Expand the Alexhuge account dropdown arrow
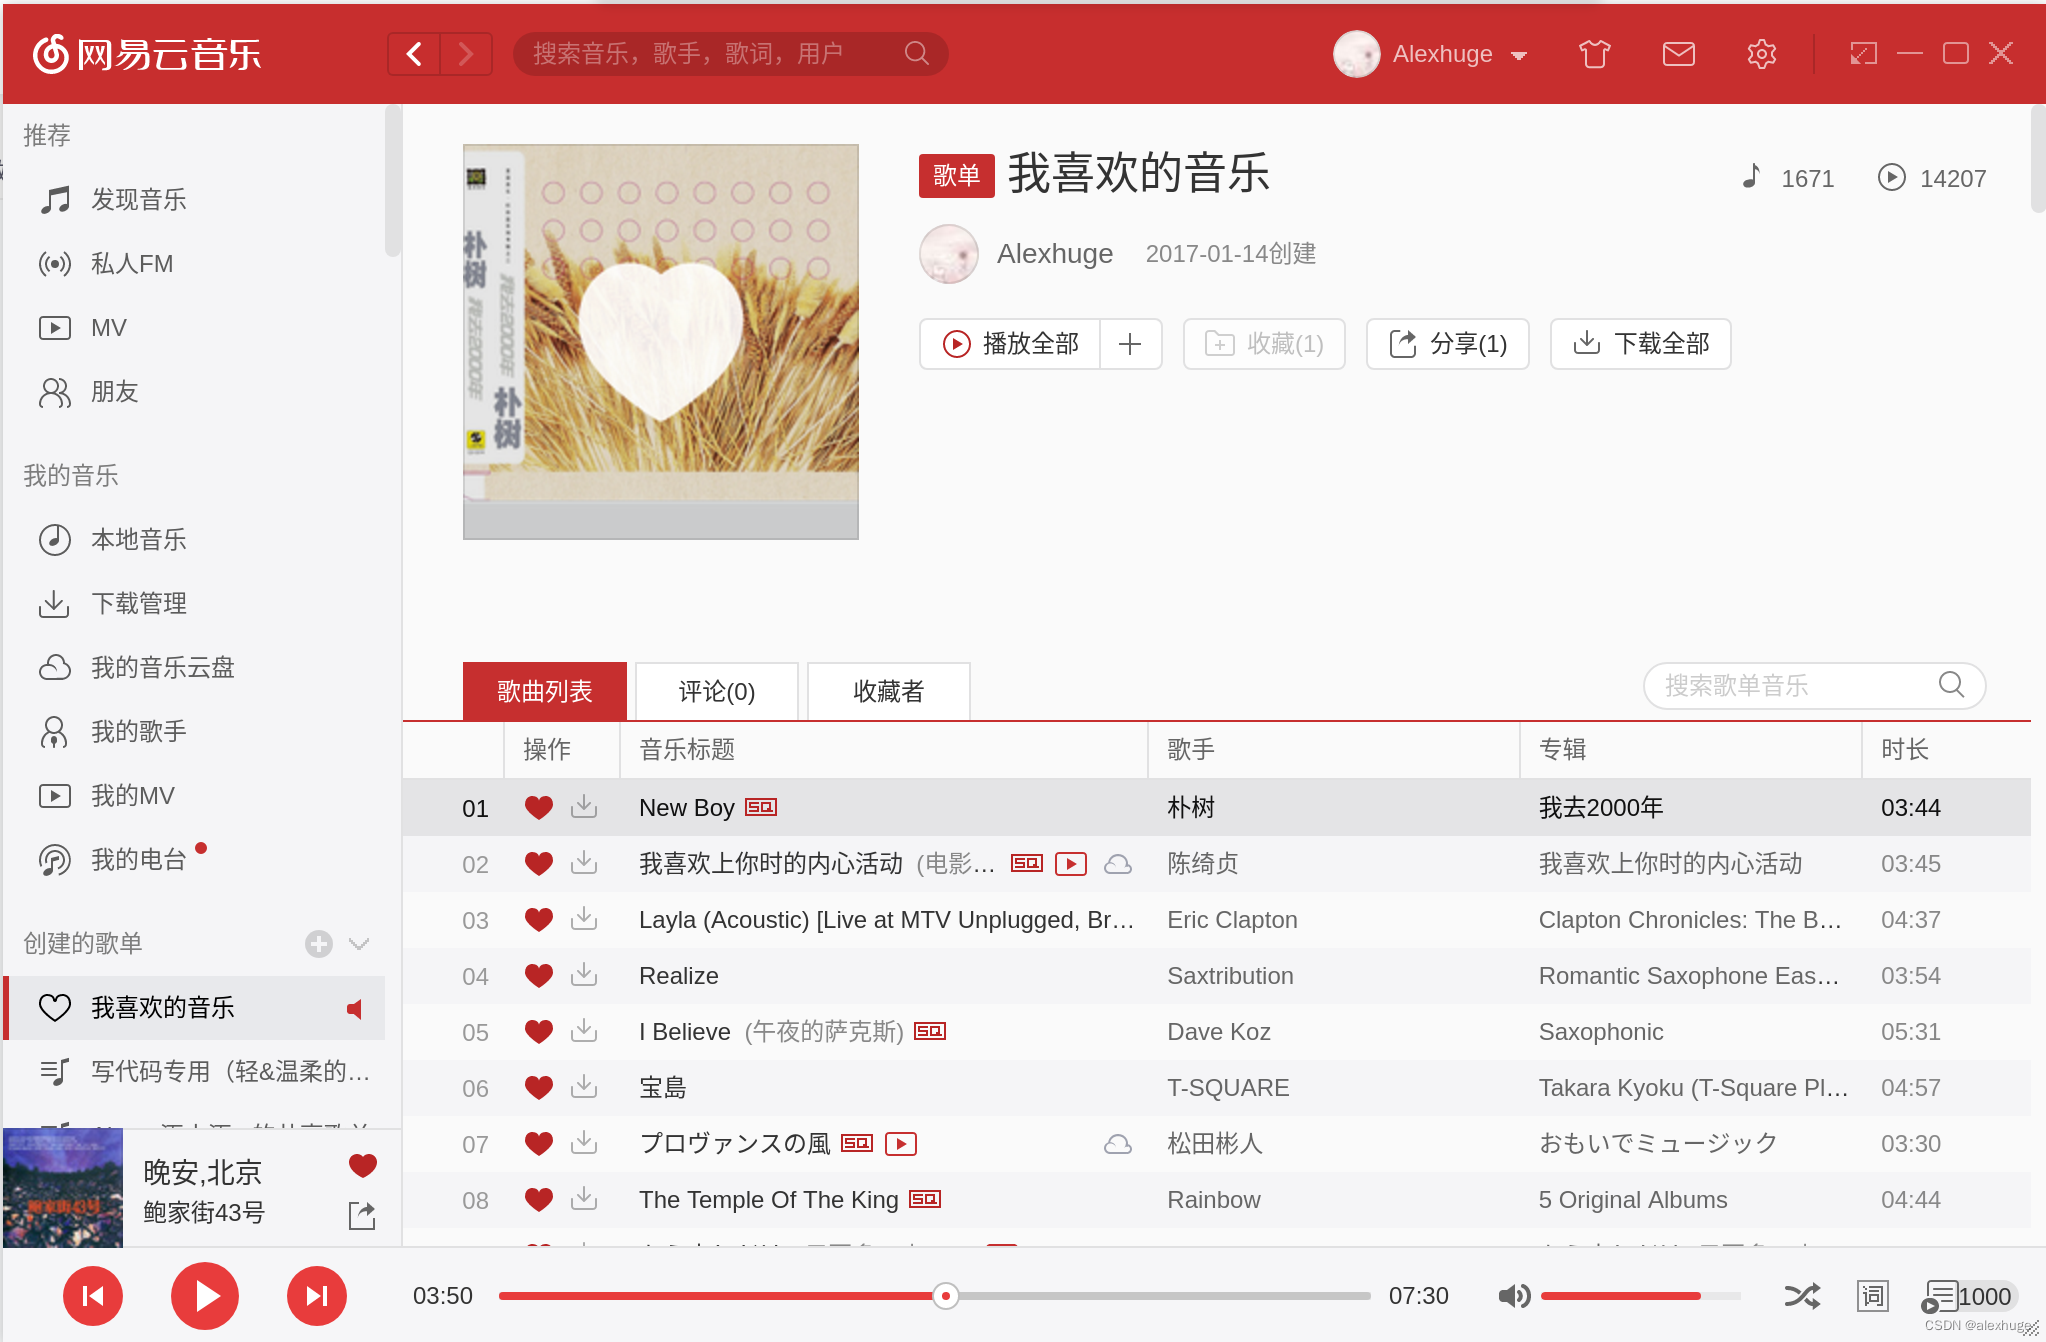This screenshot has height=1342, width=2046. pos(1519,55)
